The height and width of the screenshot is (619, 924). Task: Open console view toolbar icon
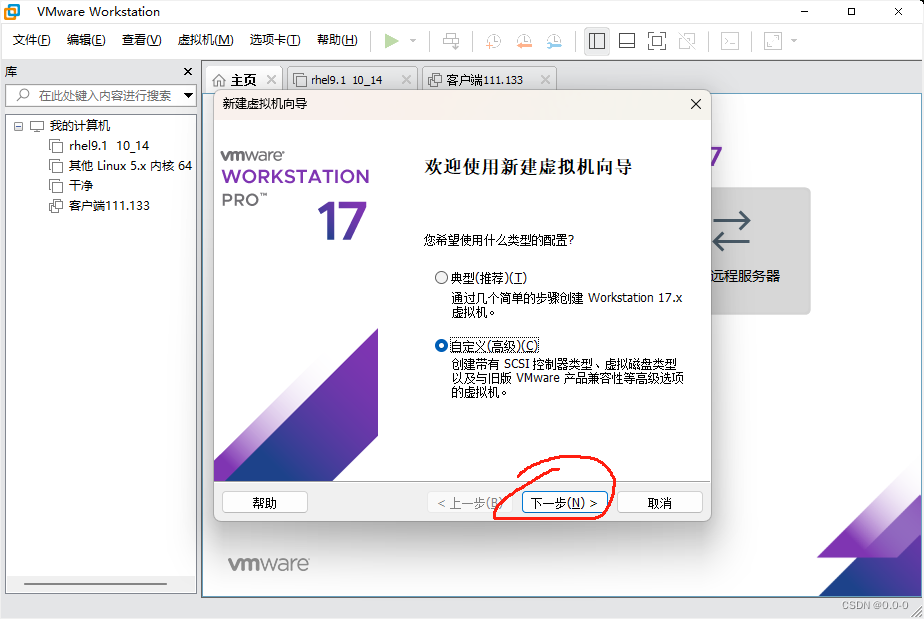click(x=730, y=41)
